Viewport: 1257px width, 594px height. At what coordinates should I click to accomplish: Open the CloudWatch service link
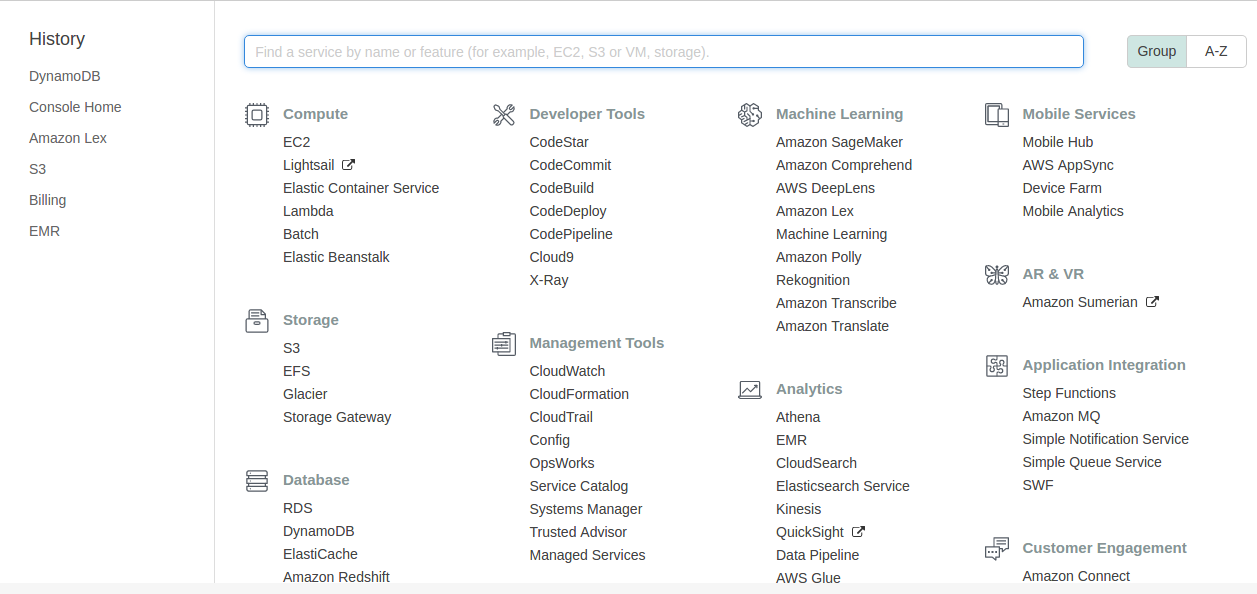click(567, 371)
